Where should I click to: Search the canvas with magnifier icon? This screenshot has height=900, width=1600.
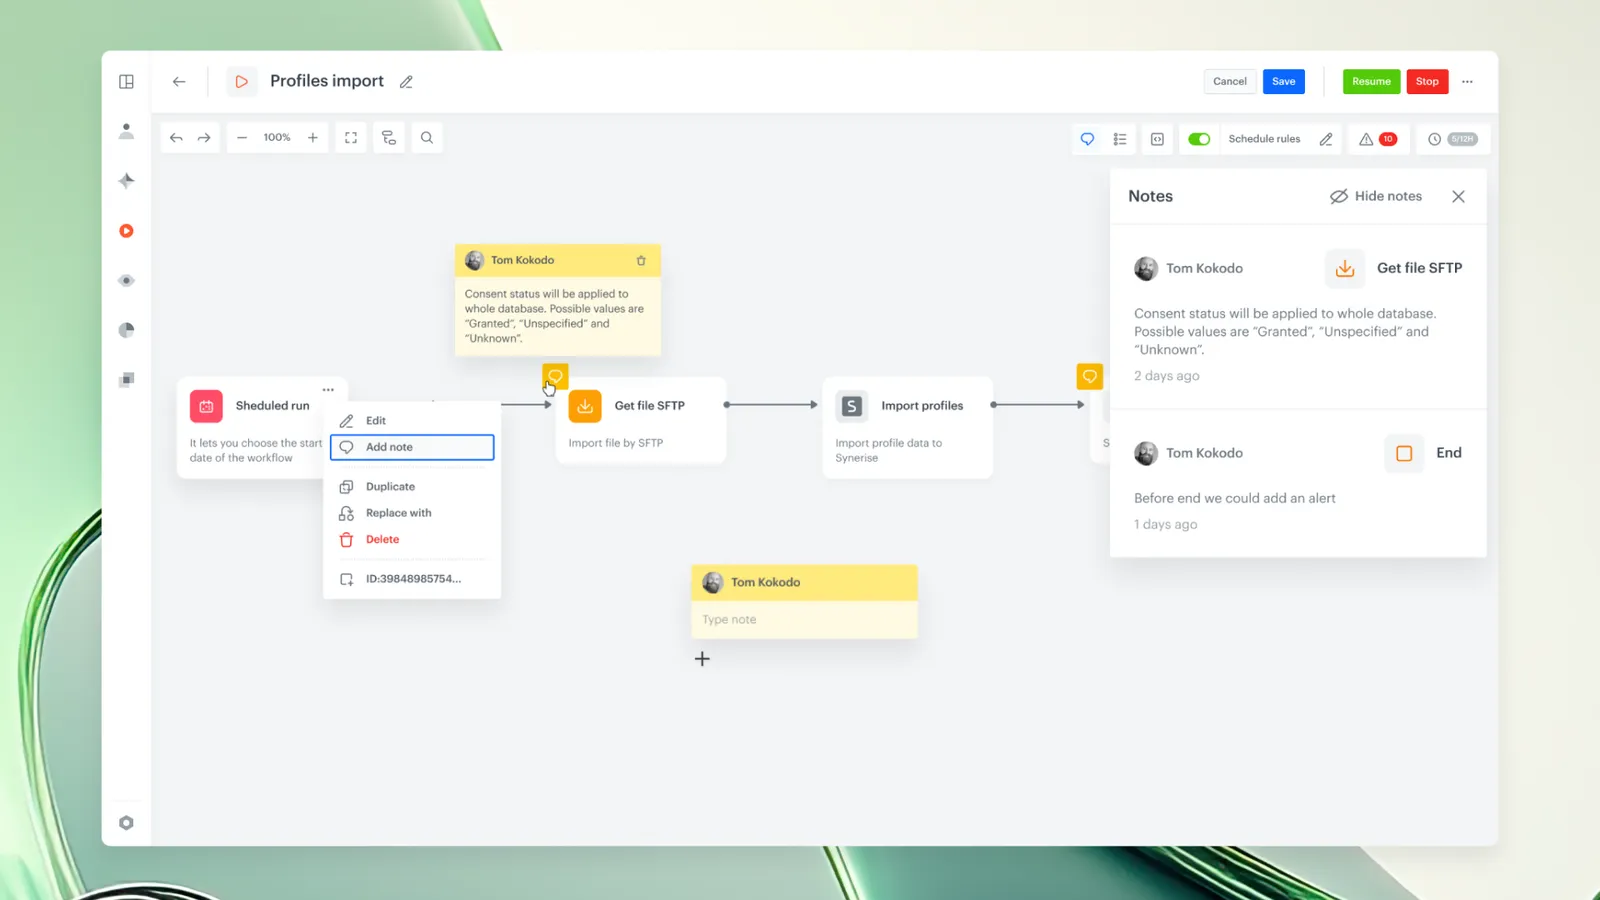pyautogui.click(x=427, y=138)
